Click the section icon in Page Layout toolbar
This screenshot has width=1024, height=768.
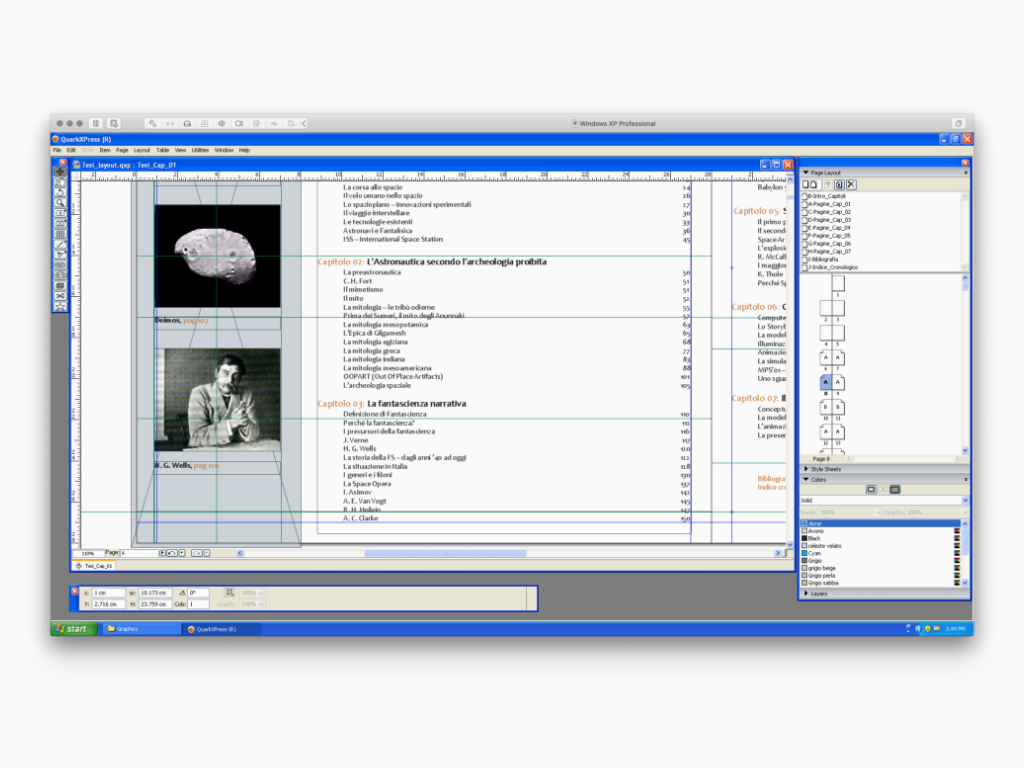pos(839,185)
